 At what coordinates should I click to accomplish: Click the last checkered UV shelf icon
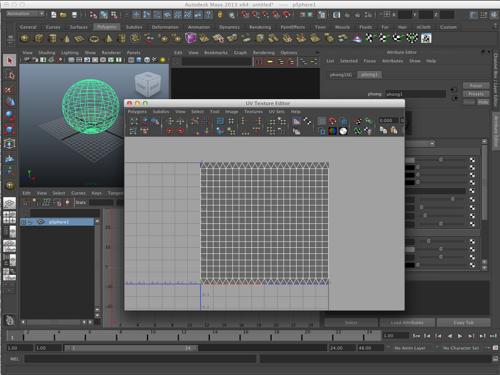point(426,38)
